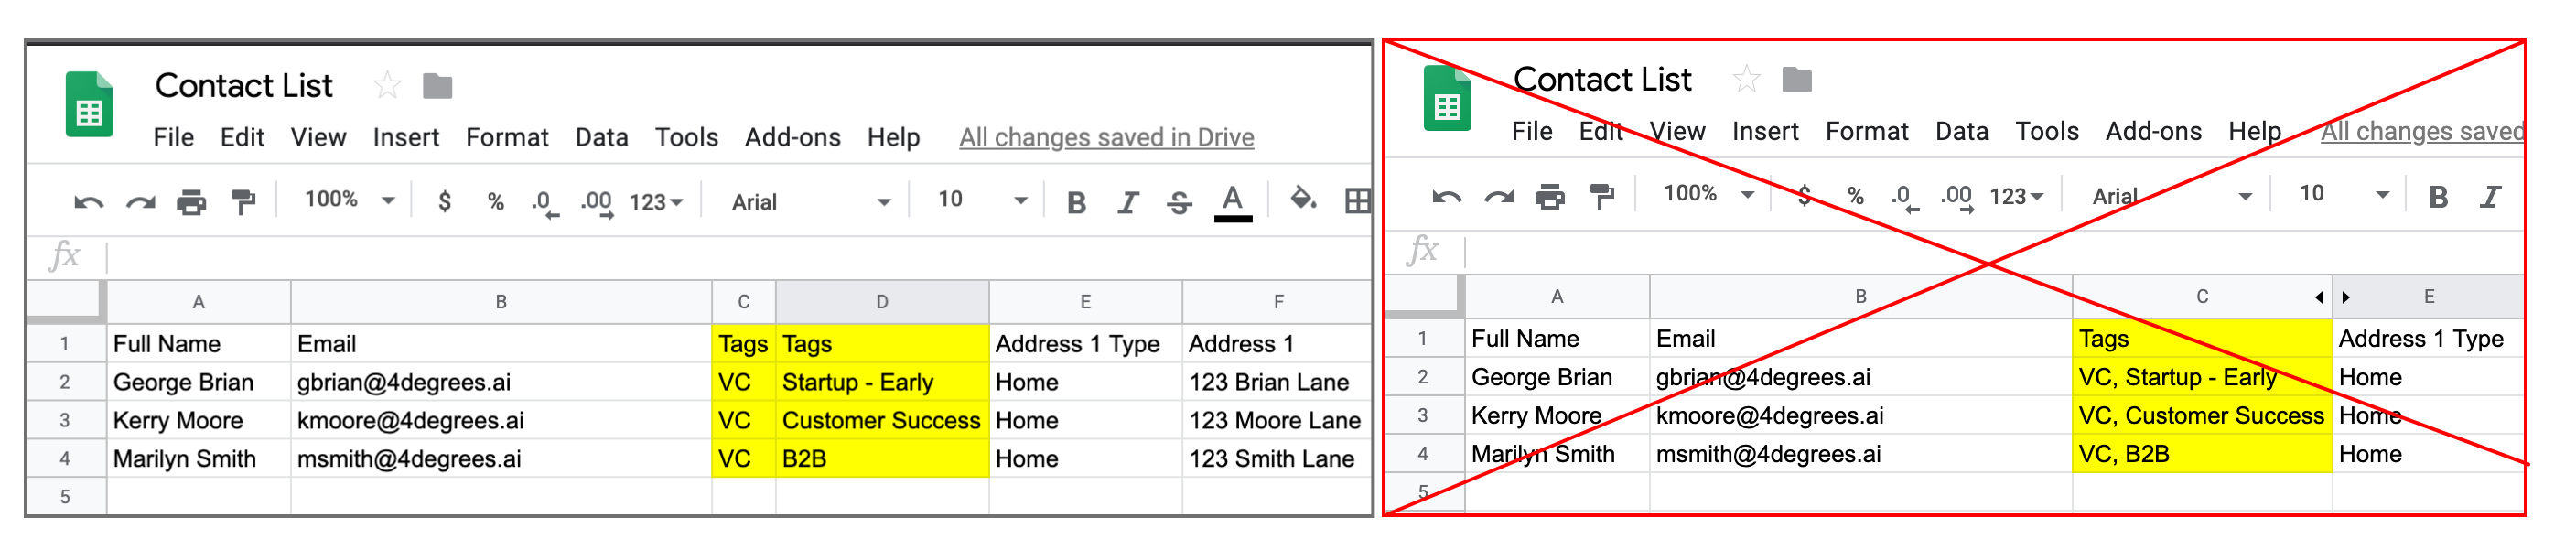Select cell 'Customer Success' in left window
The width and height of the screenshot is (2576, 550).
click(x=882, y=420)
